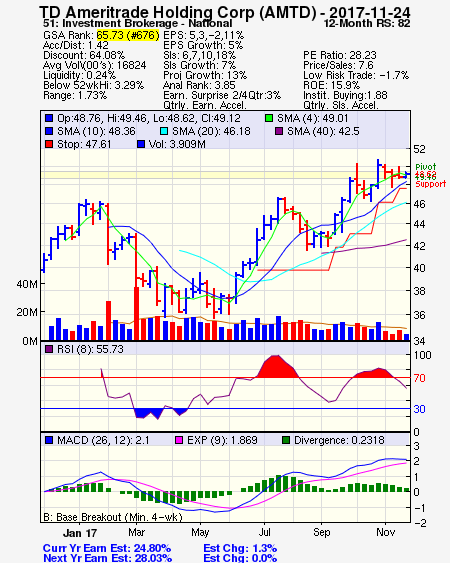Click the 20M volume axis label
The width and height of the screenshot is (450, 563).
27,312
